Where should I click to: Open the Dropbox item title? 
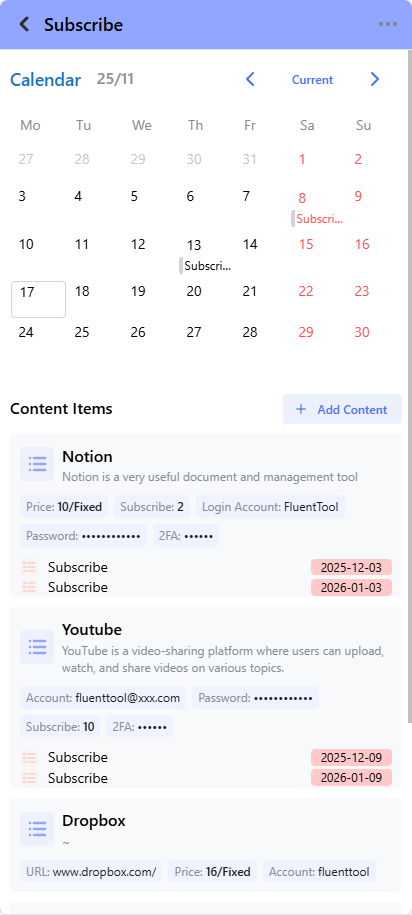pos(94,821)
